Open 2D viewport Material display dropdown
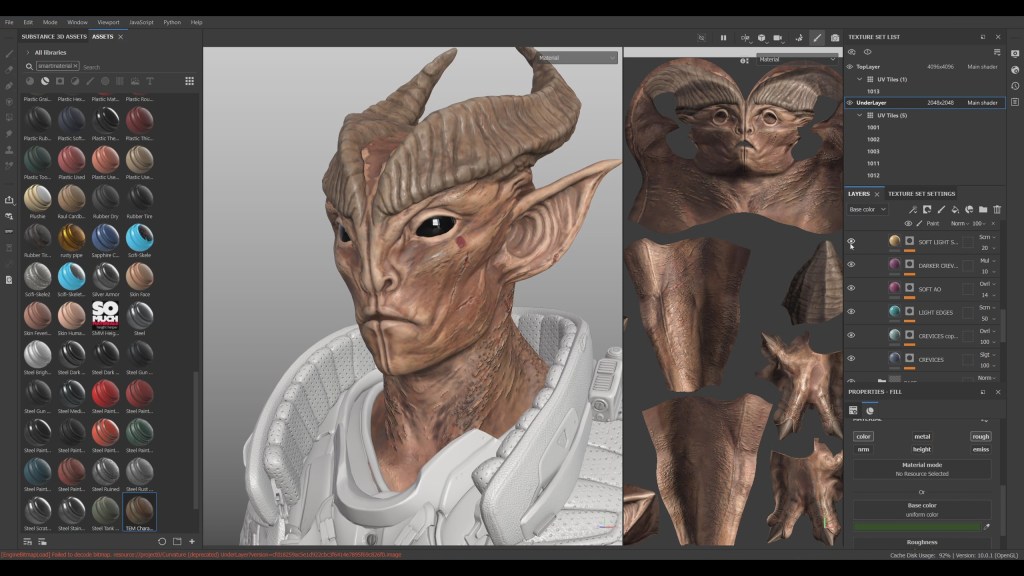This screenshot has width=1024, height=576. [x=797, y=59]
